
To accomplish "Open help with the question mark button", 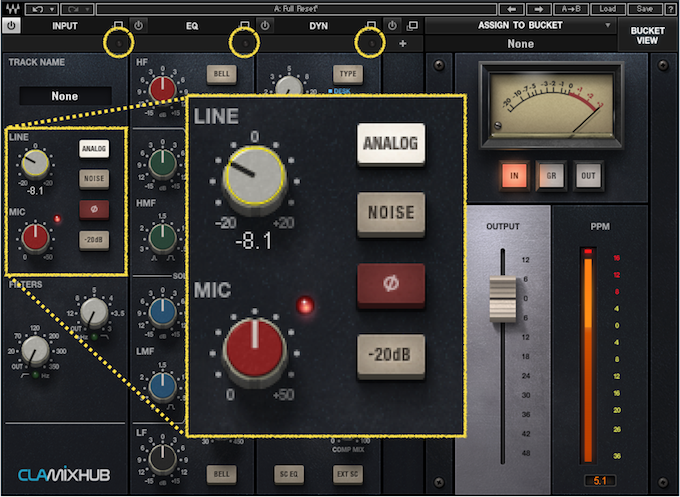I will click(670, 9).
